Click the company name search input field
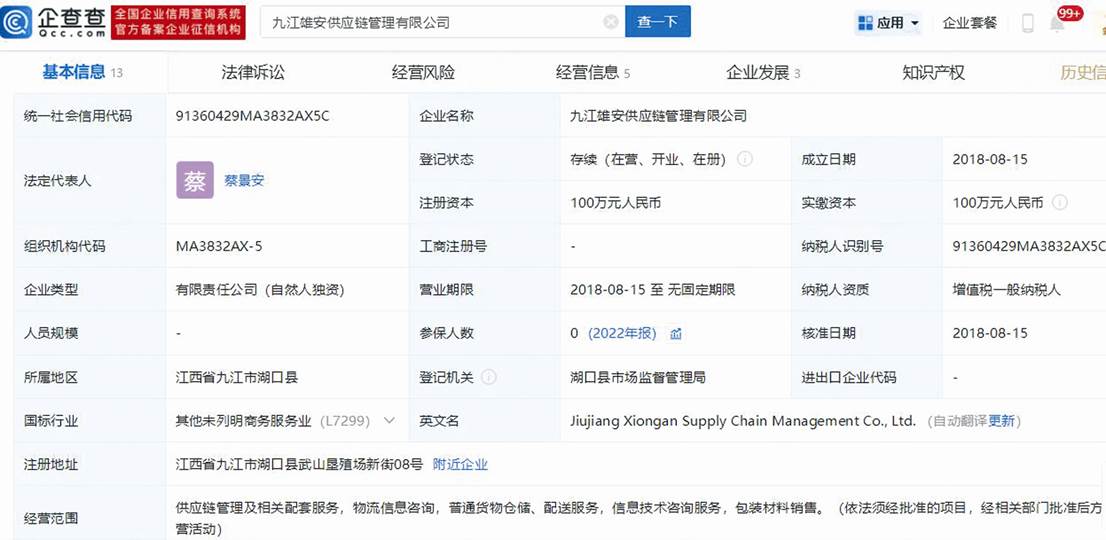The height and width of the screenshot is (540, 1106). (430, 22)
